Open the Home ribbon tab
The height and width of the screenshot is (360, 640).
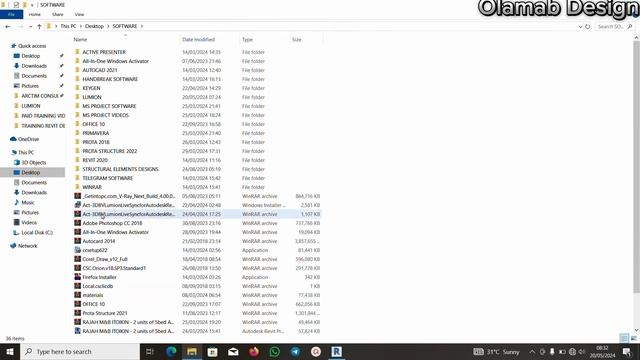[35, 14]
